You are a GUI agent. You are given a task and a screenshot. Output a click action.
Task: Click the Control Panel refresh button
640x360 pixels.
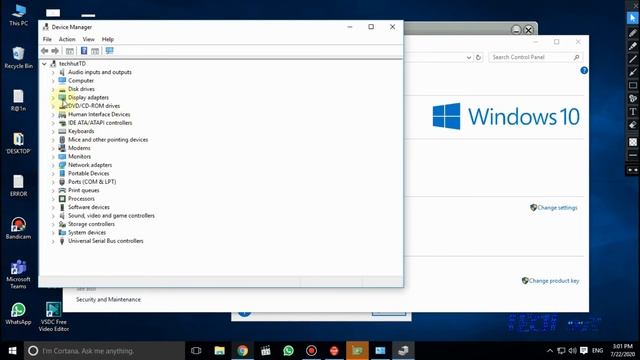(x=478, y=58)
